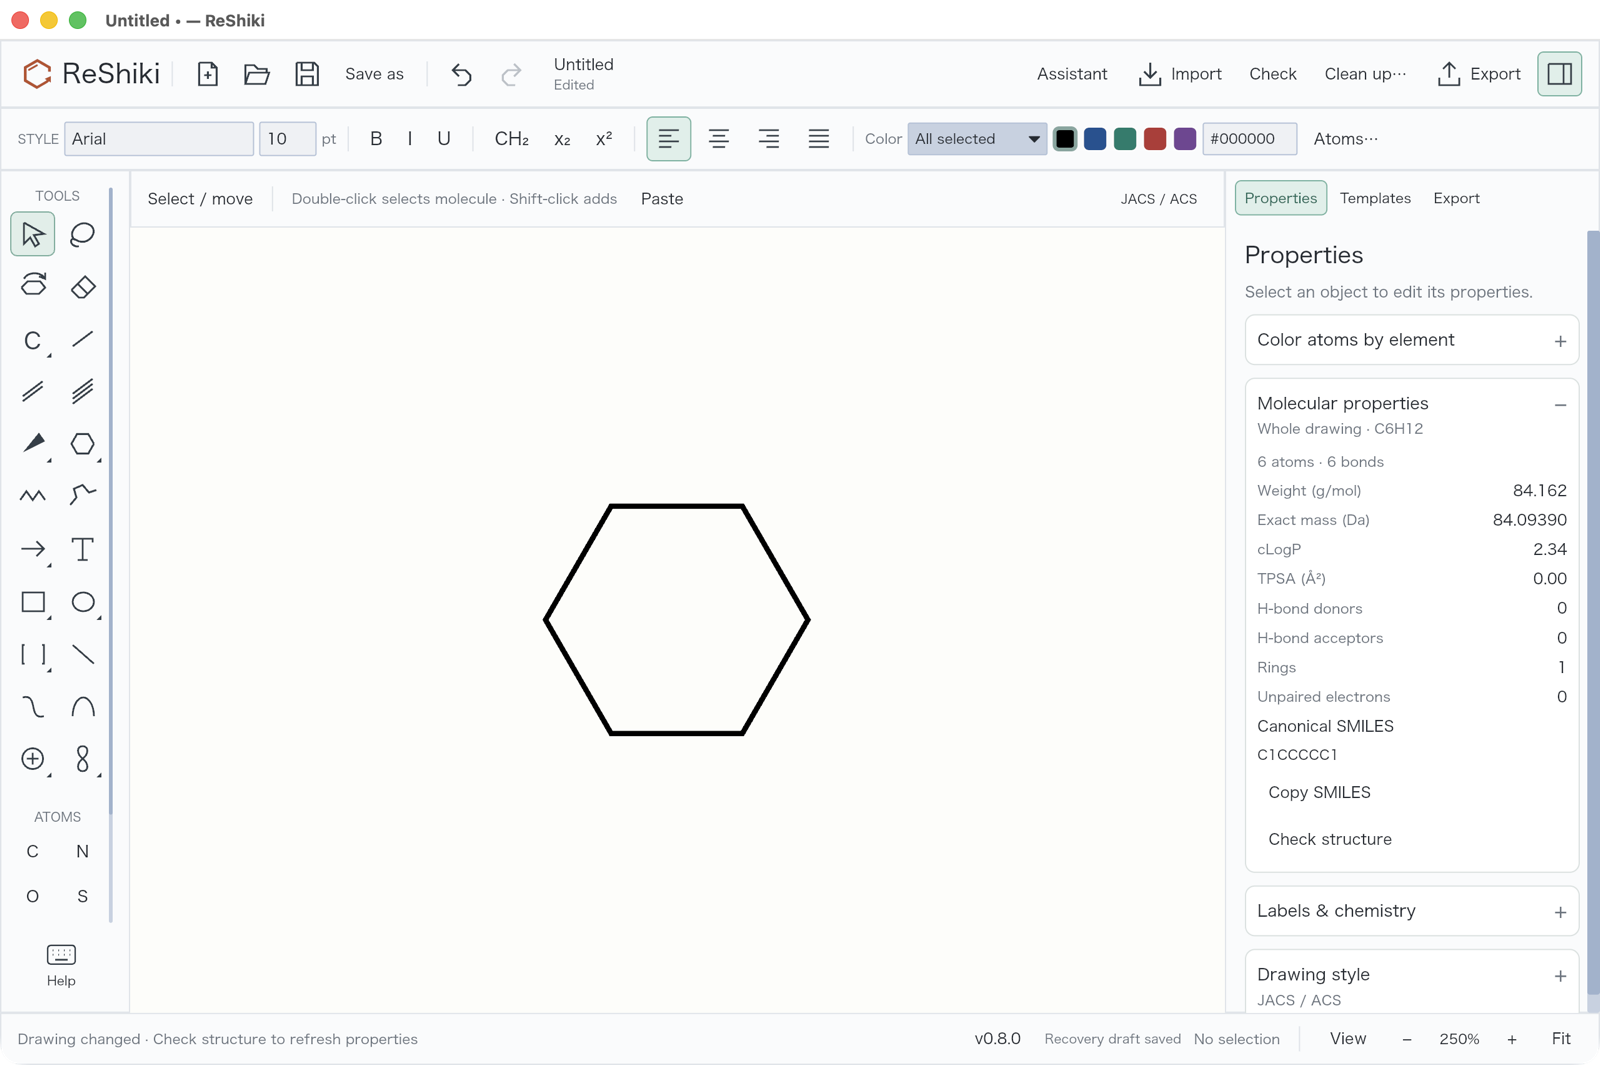
Task: Select the arrow Select/move tool
Action: click(33, 235)
